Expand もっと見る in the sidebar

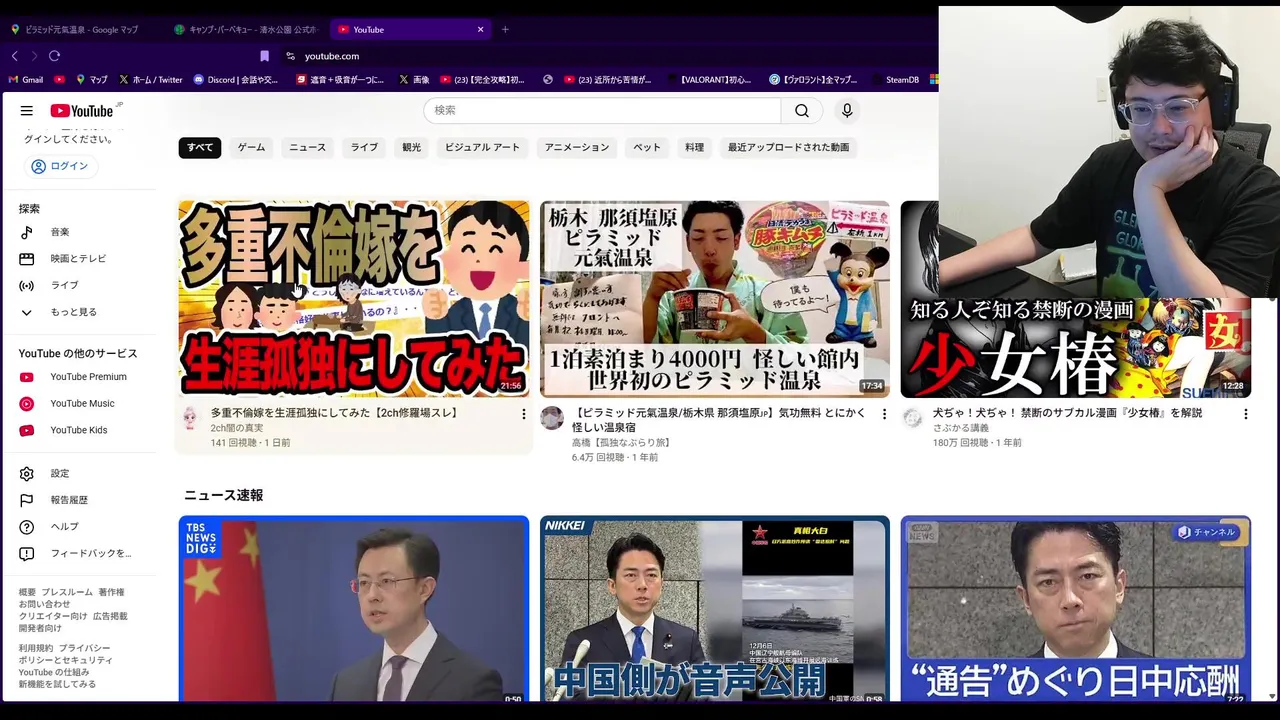[80, 312]
